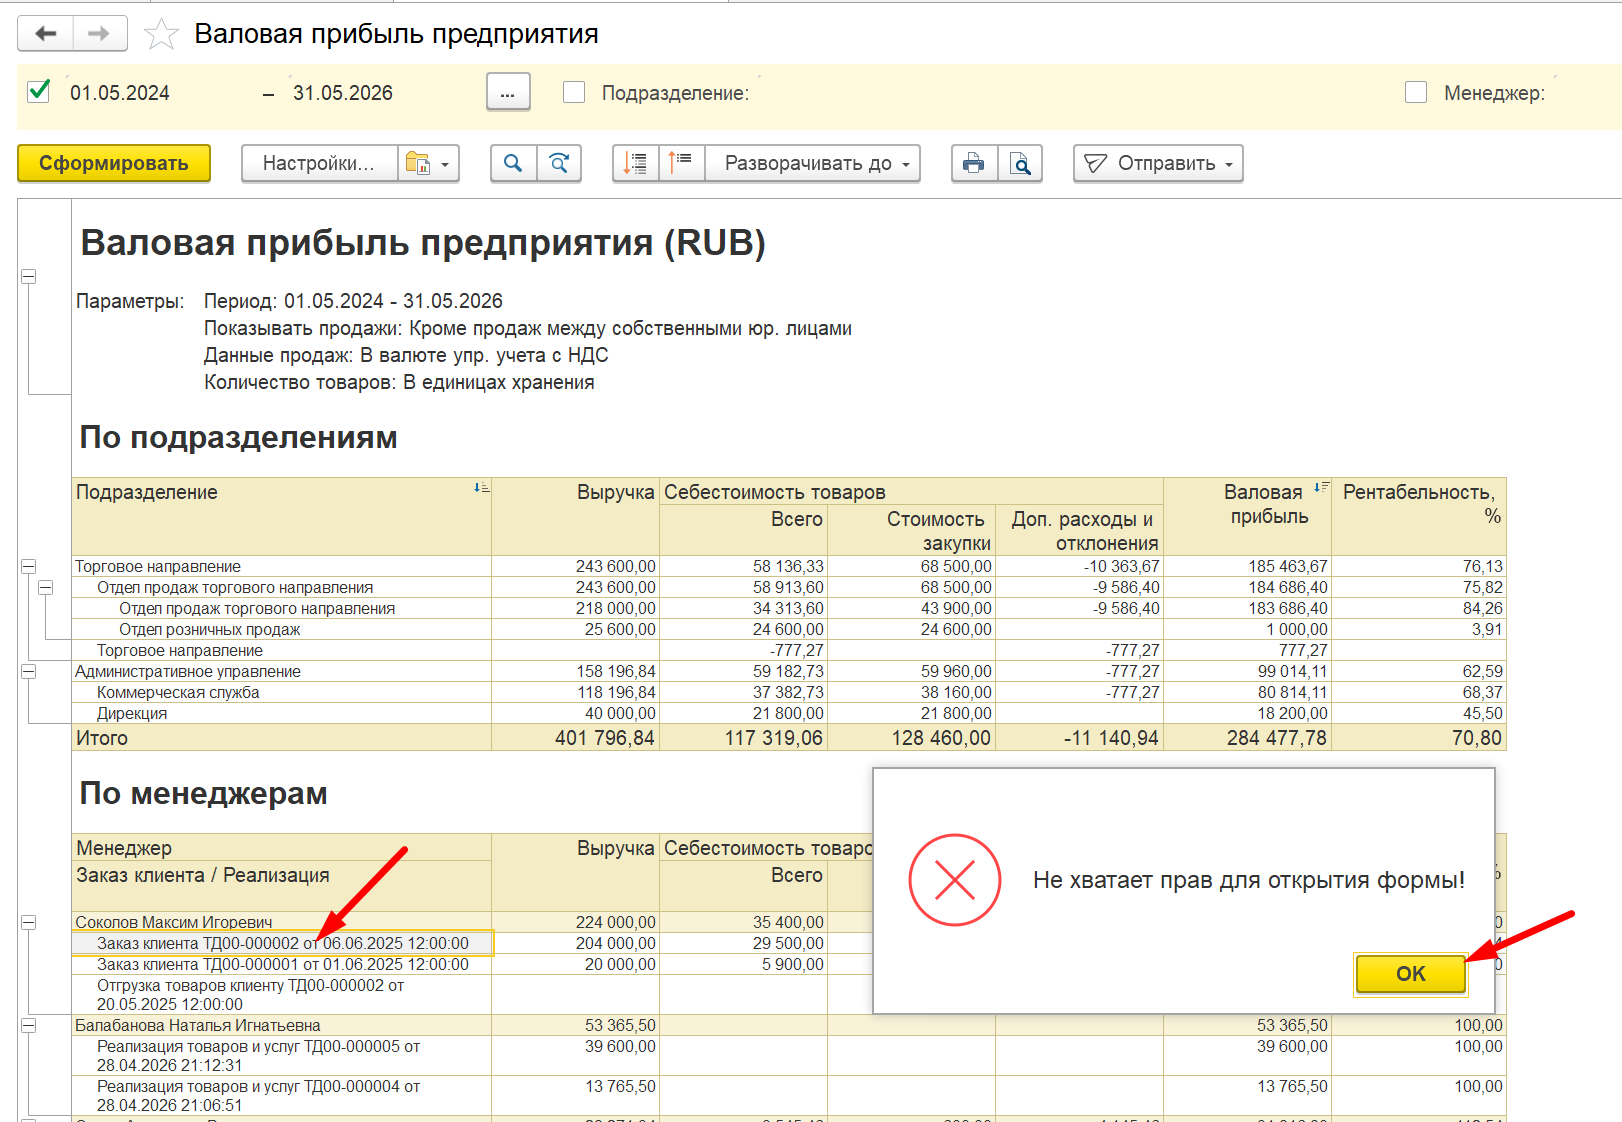Screen dimensions: 1622x1122
Task: Select row Заказ клиента ТД00-000002
Action: pos(282,943)
